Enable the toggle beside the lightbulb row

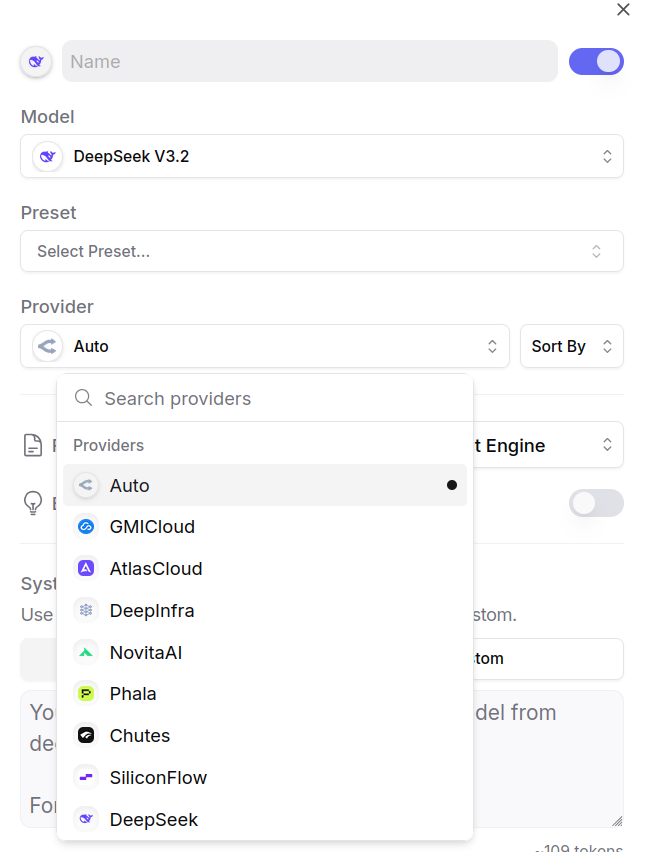click(x=596, y=503)
